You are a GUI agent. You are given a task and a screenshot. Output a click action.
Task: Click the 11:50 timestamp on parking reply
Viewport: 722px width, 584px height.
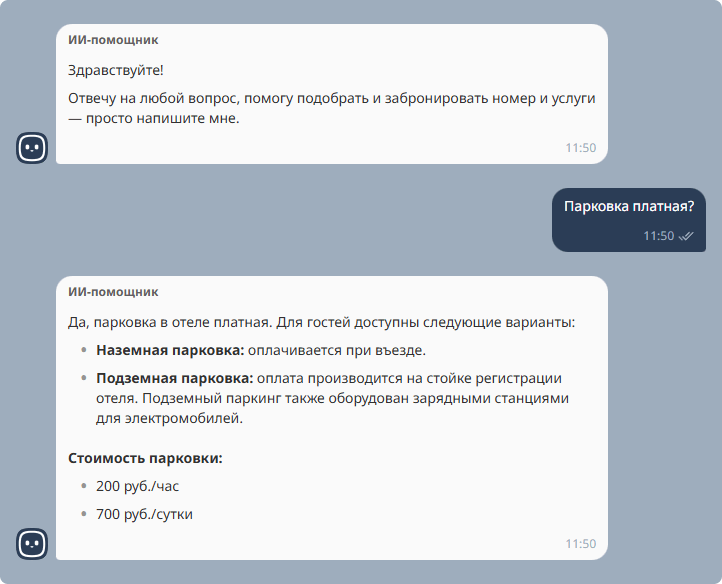click(x=581, y=544)
